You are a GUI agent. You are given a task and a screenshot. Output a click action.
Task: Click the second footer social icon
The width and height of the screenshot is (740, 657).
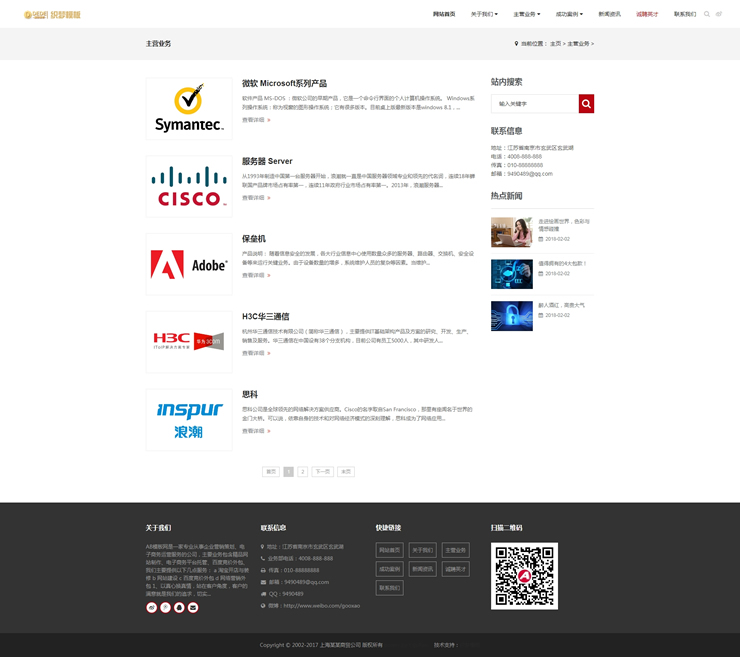[x=166, y=607]
